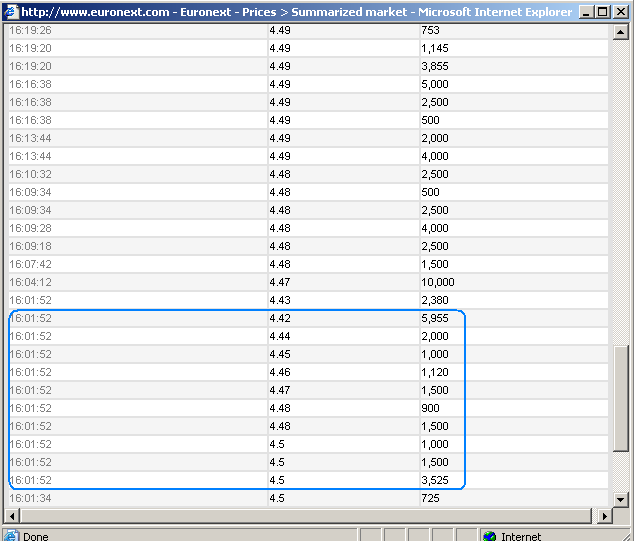Minimize the Internet Explorer window
634x543 pixels.
[586, 12]
